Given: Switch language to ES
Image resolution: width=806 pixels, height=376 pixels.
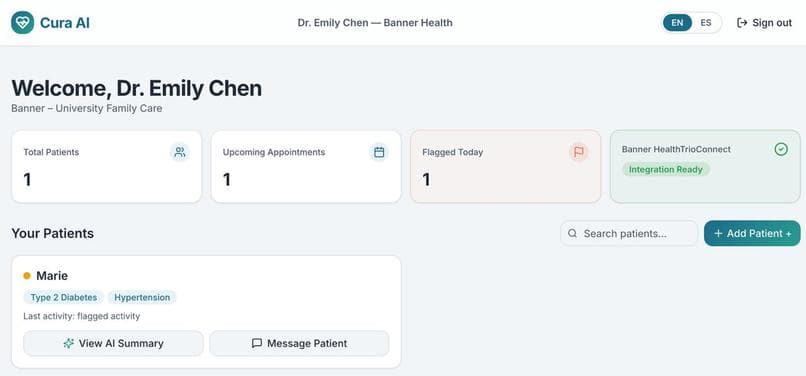Looking at the screenshot, I should tap(706, 23).
